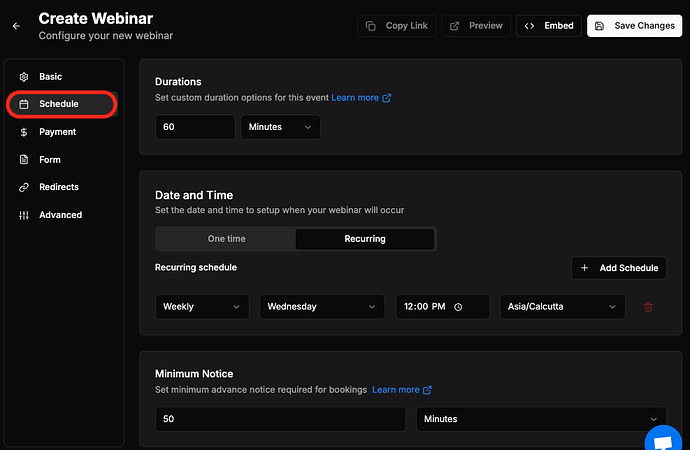Open the Advanced settings section

62,215
